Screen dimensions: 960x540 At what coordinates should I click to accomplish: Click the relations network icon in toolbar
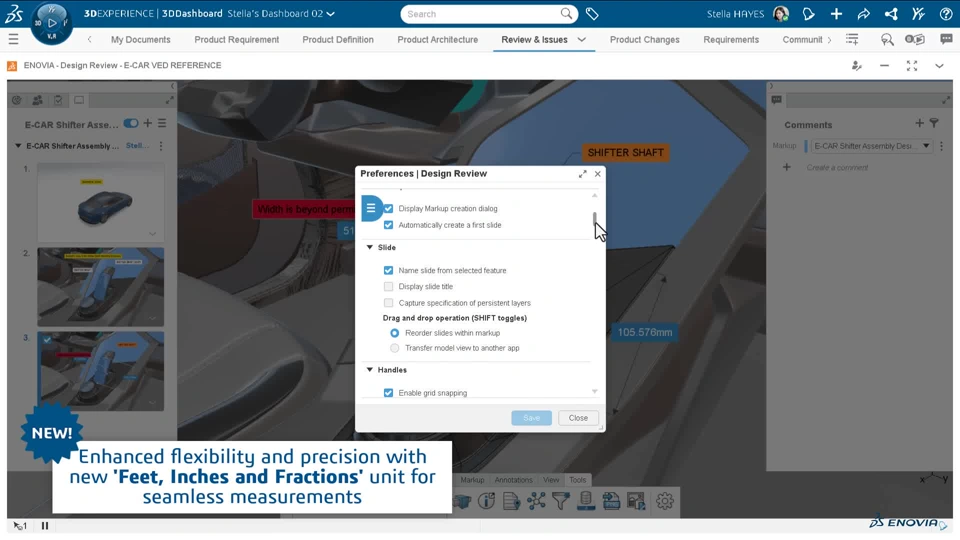click(536, 501)
